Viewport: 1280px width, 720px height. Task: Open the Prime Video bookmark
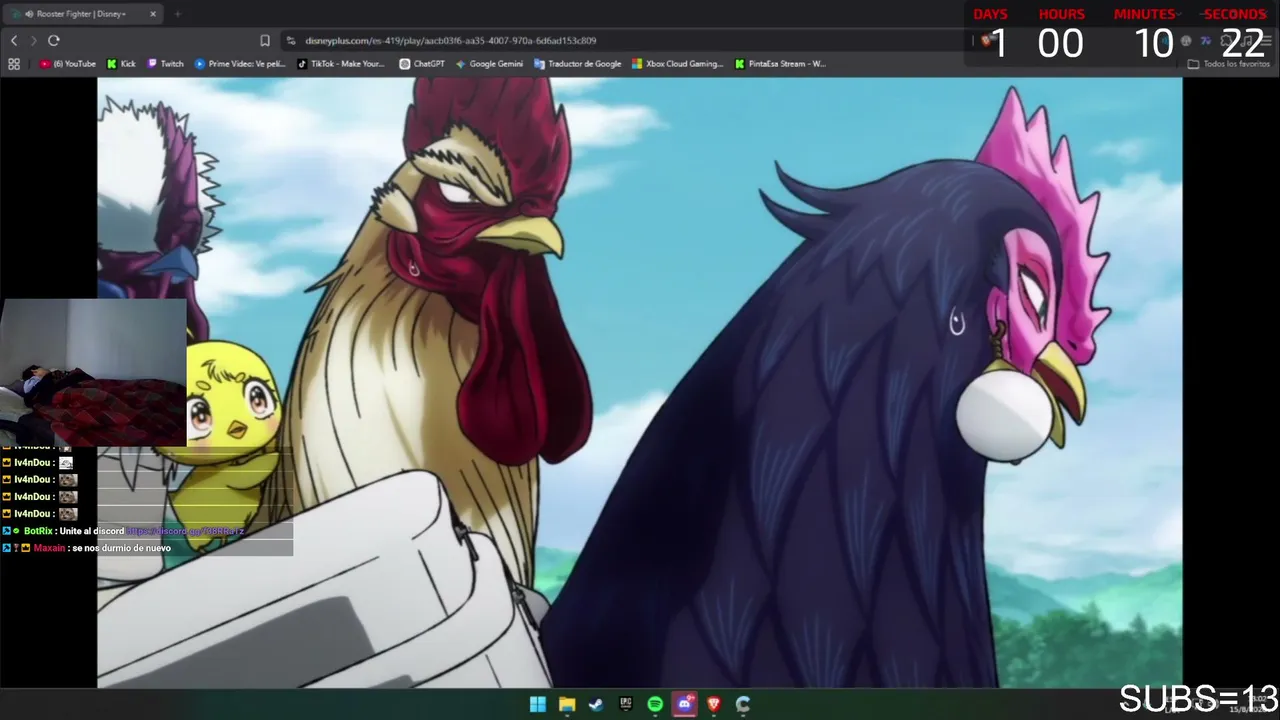(x=240, y=64)
